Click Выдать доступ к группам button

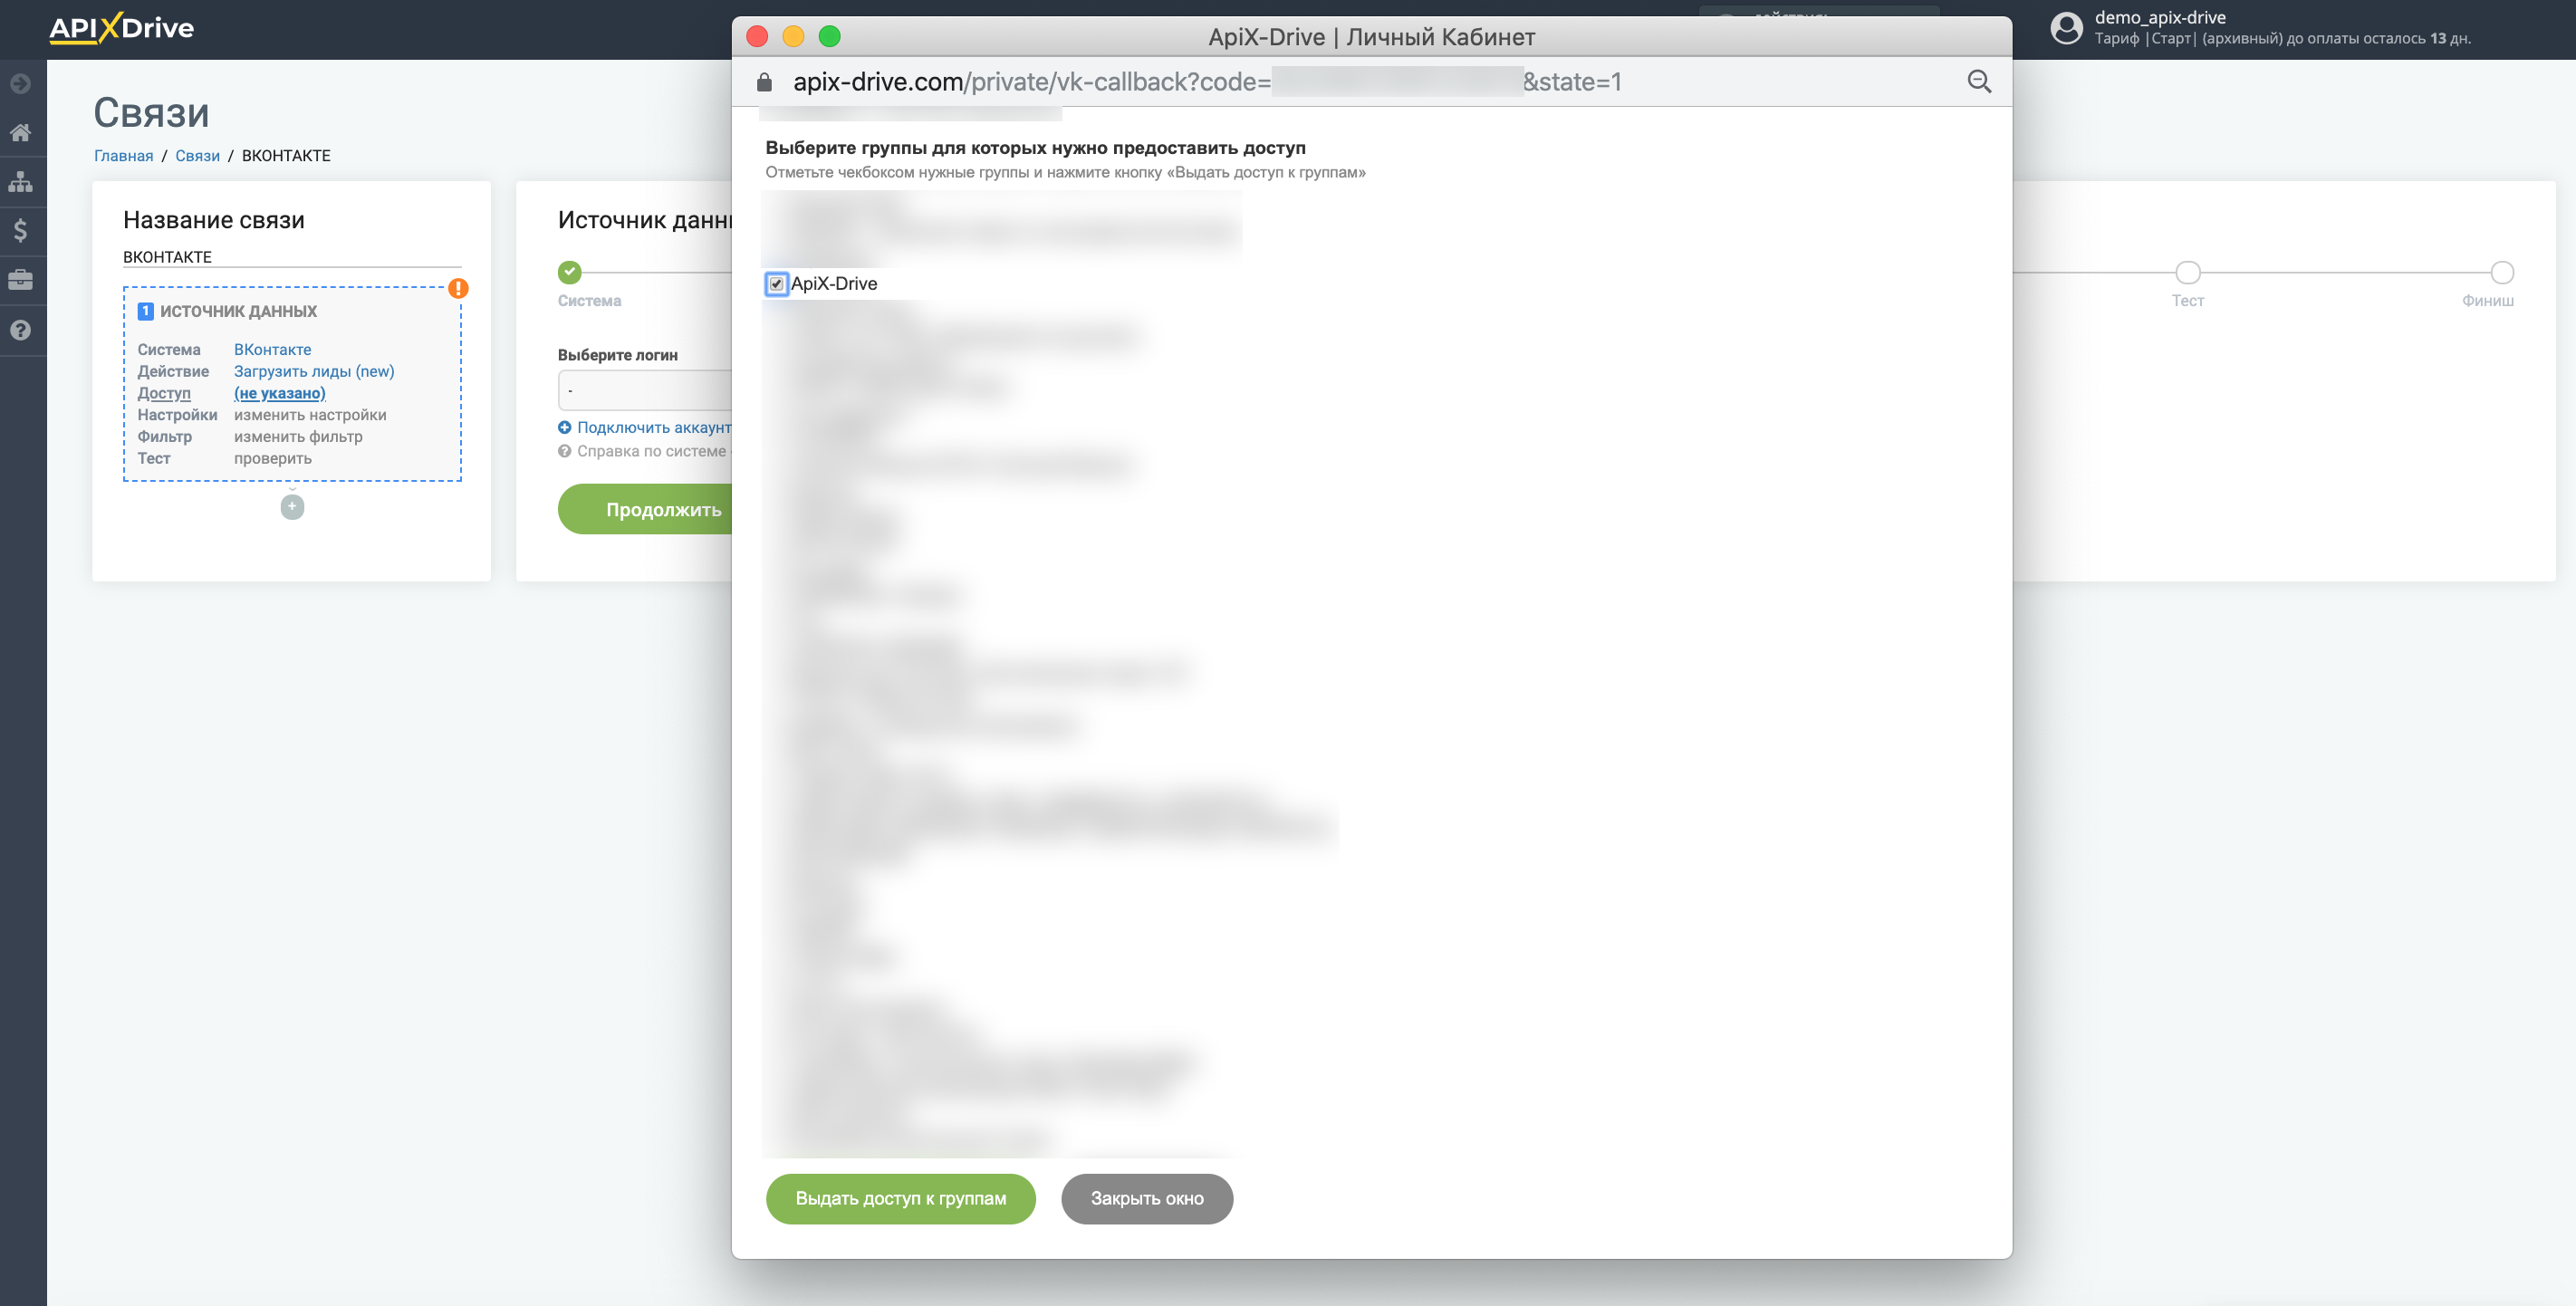[900, 1198]
